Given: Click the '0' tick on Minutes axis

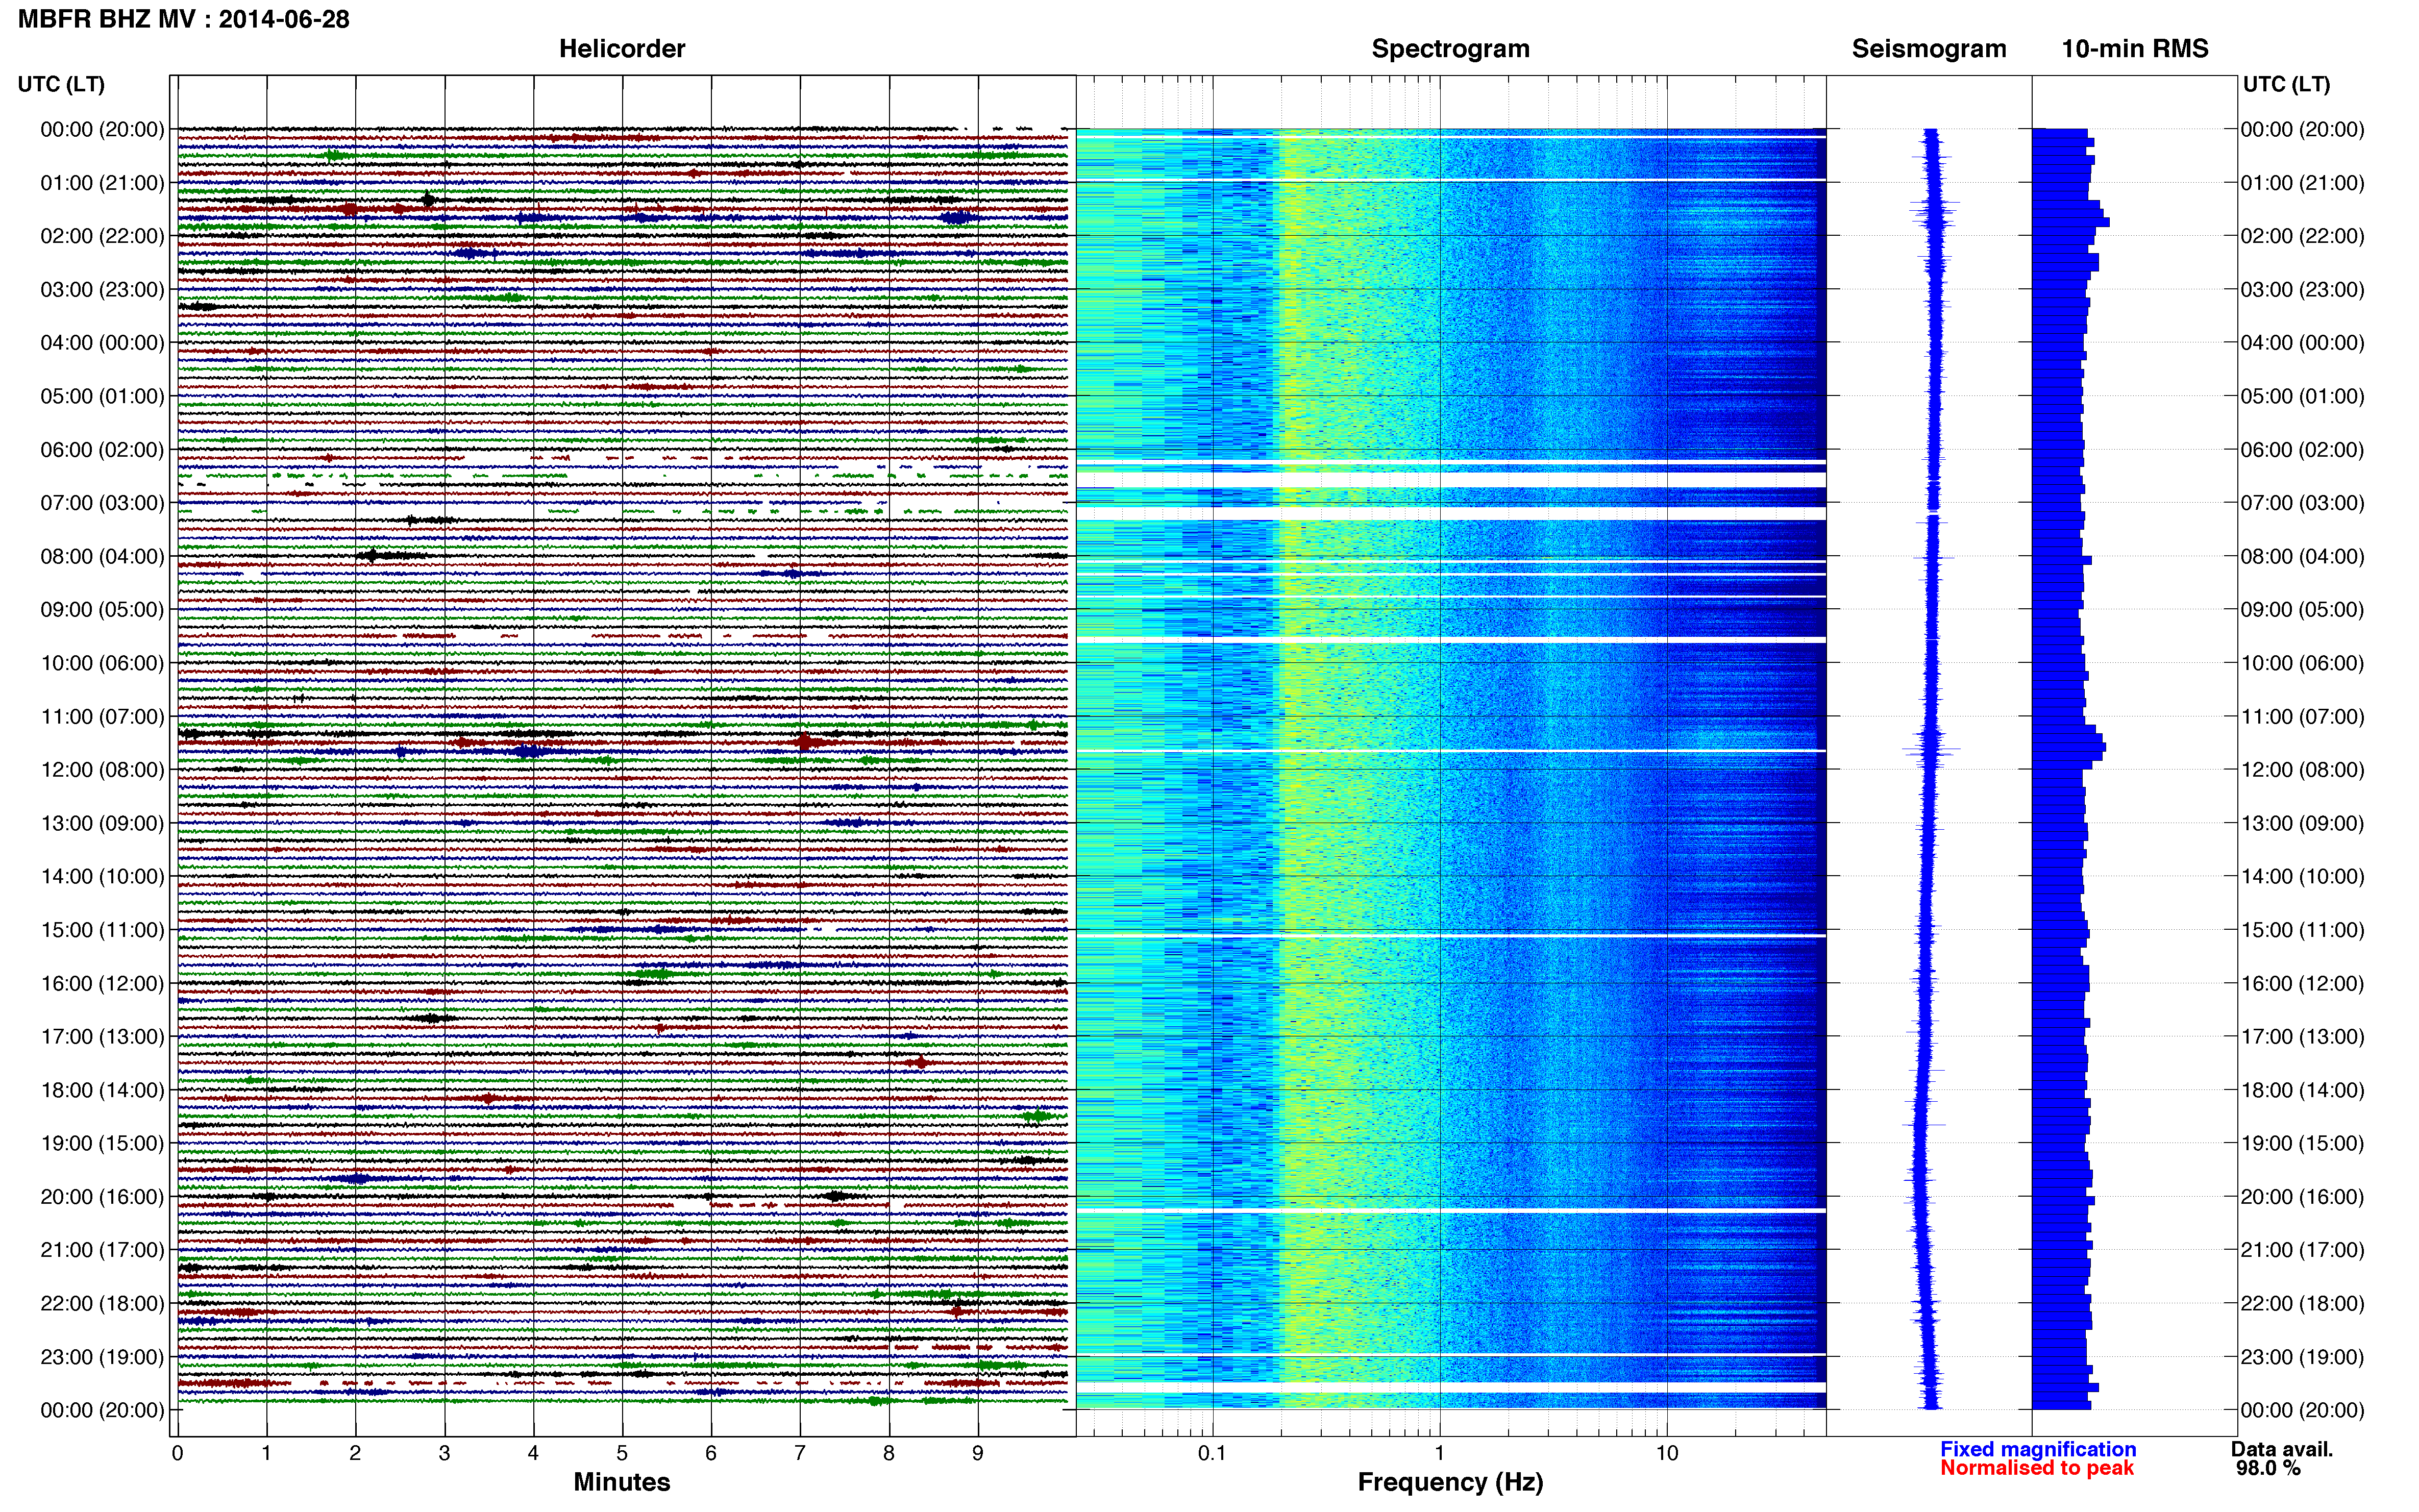Looking at the screenshot, I should coord(177,1453).
